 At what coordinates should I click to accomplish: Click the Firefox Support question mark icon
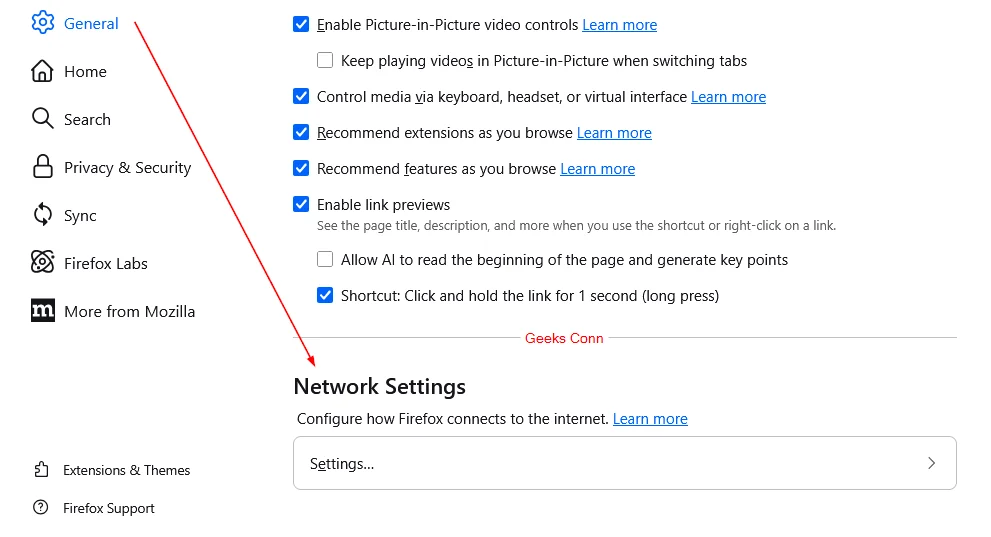(41, 508)
